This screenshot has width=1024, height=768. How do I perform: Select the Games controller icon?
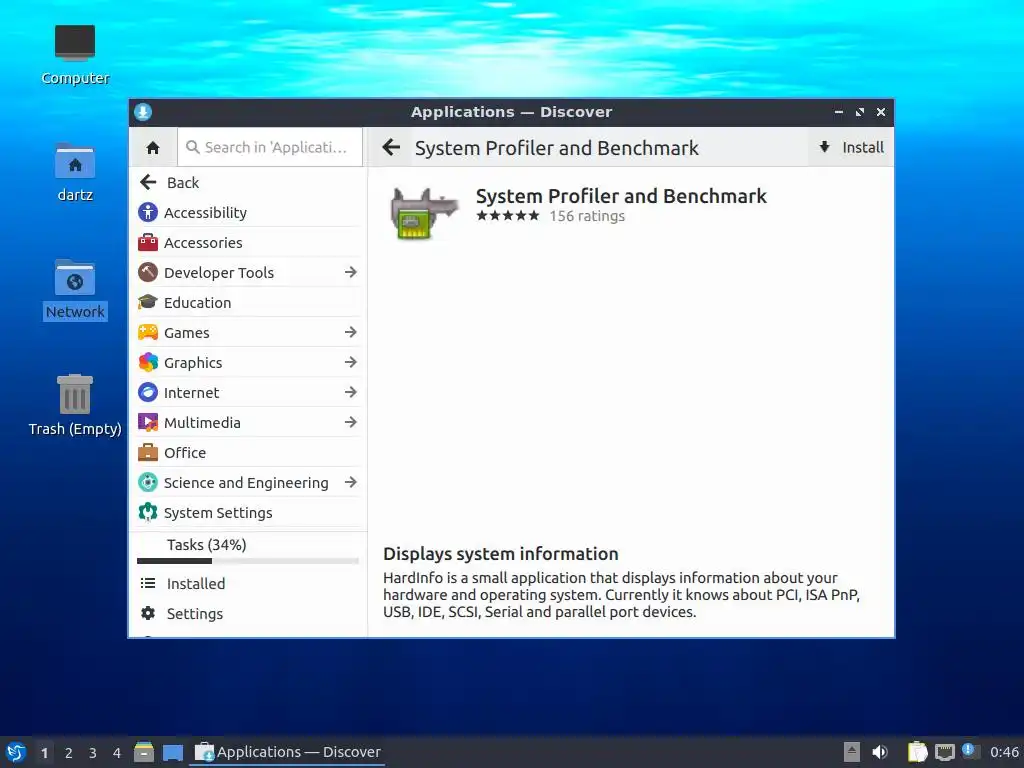(148, 332)
